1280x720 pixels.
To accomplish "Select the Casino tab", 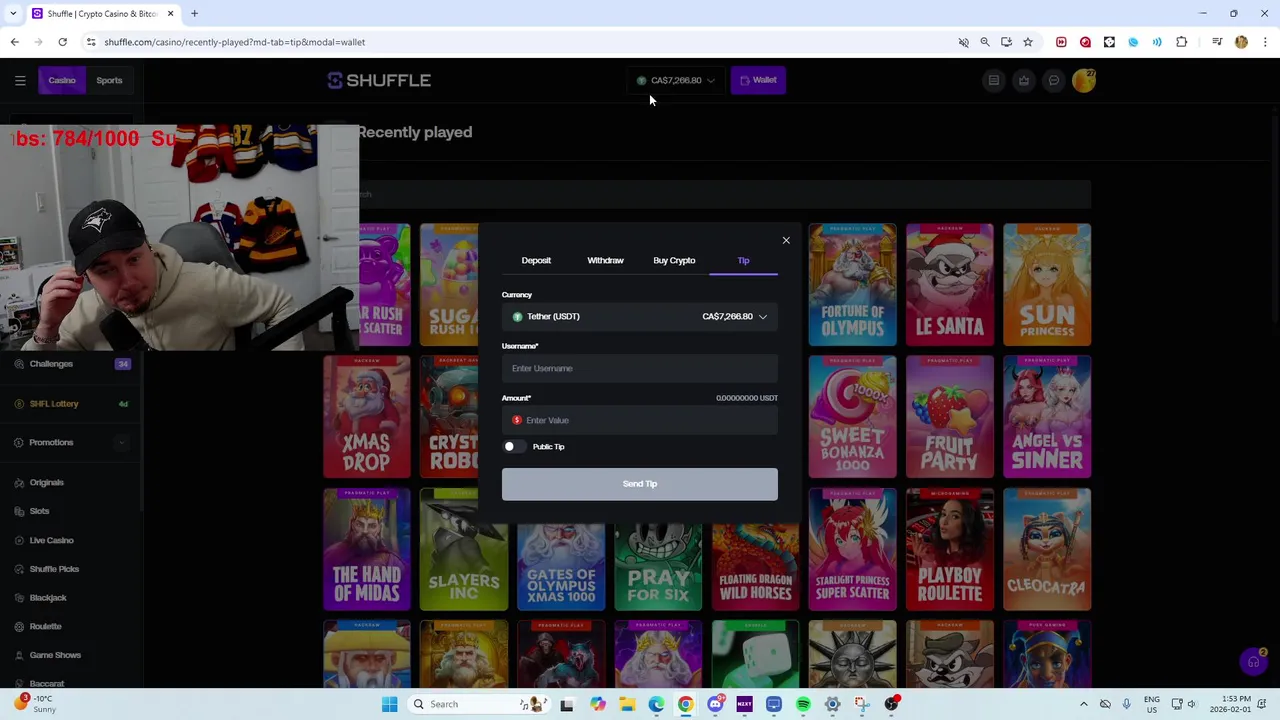I will click(x=62, y=80).
